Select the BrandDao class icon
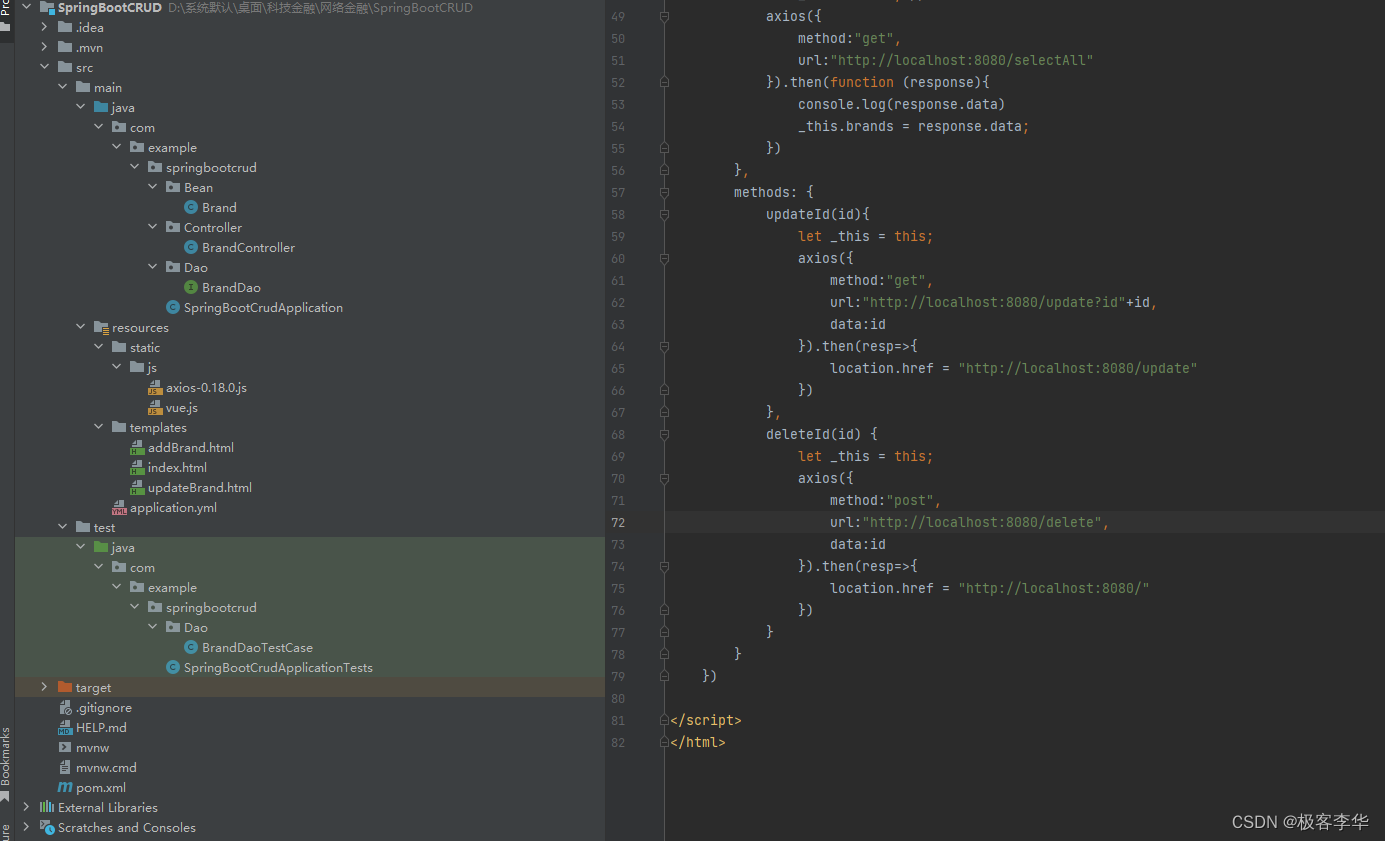Image resolution: width=1385 pixels, height=841 pixels. click(192, 287)
